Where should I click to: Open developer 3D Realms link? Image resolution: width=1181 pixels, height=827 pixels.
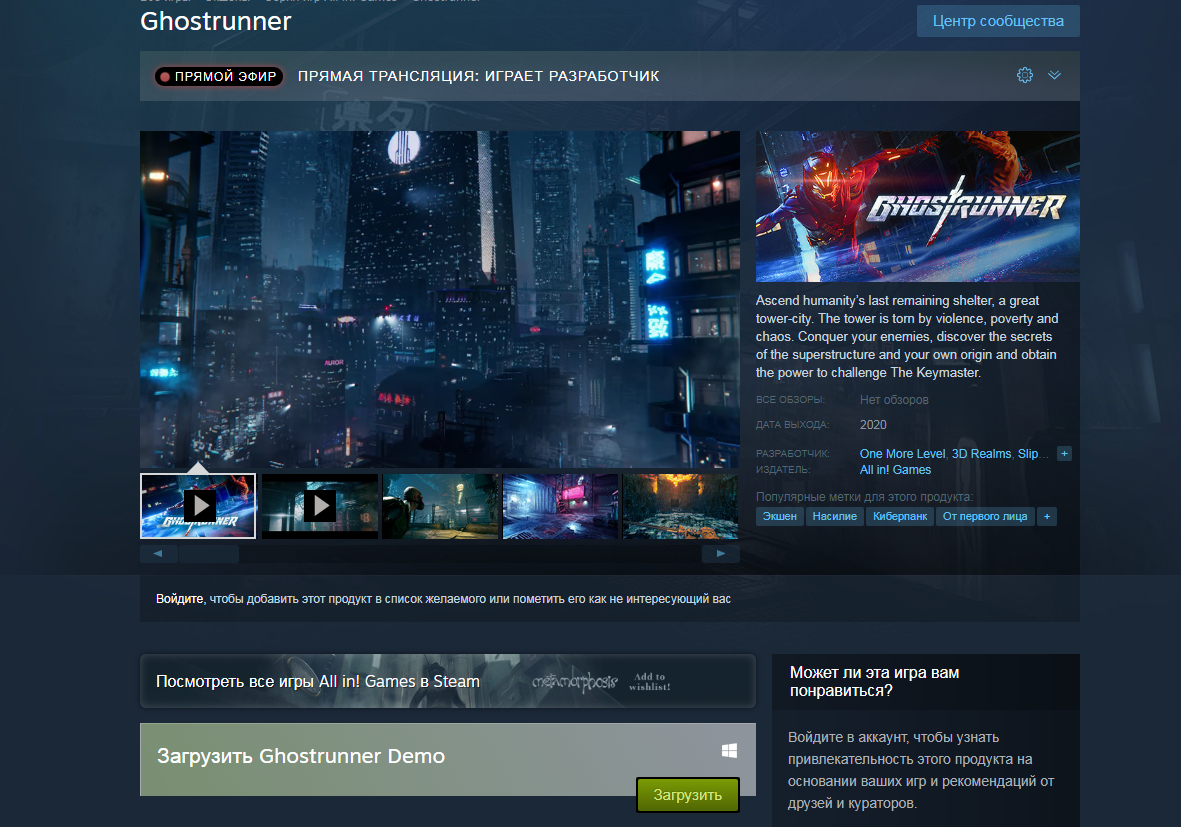981,453
